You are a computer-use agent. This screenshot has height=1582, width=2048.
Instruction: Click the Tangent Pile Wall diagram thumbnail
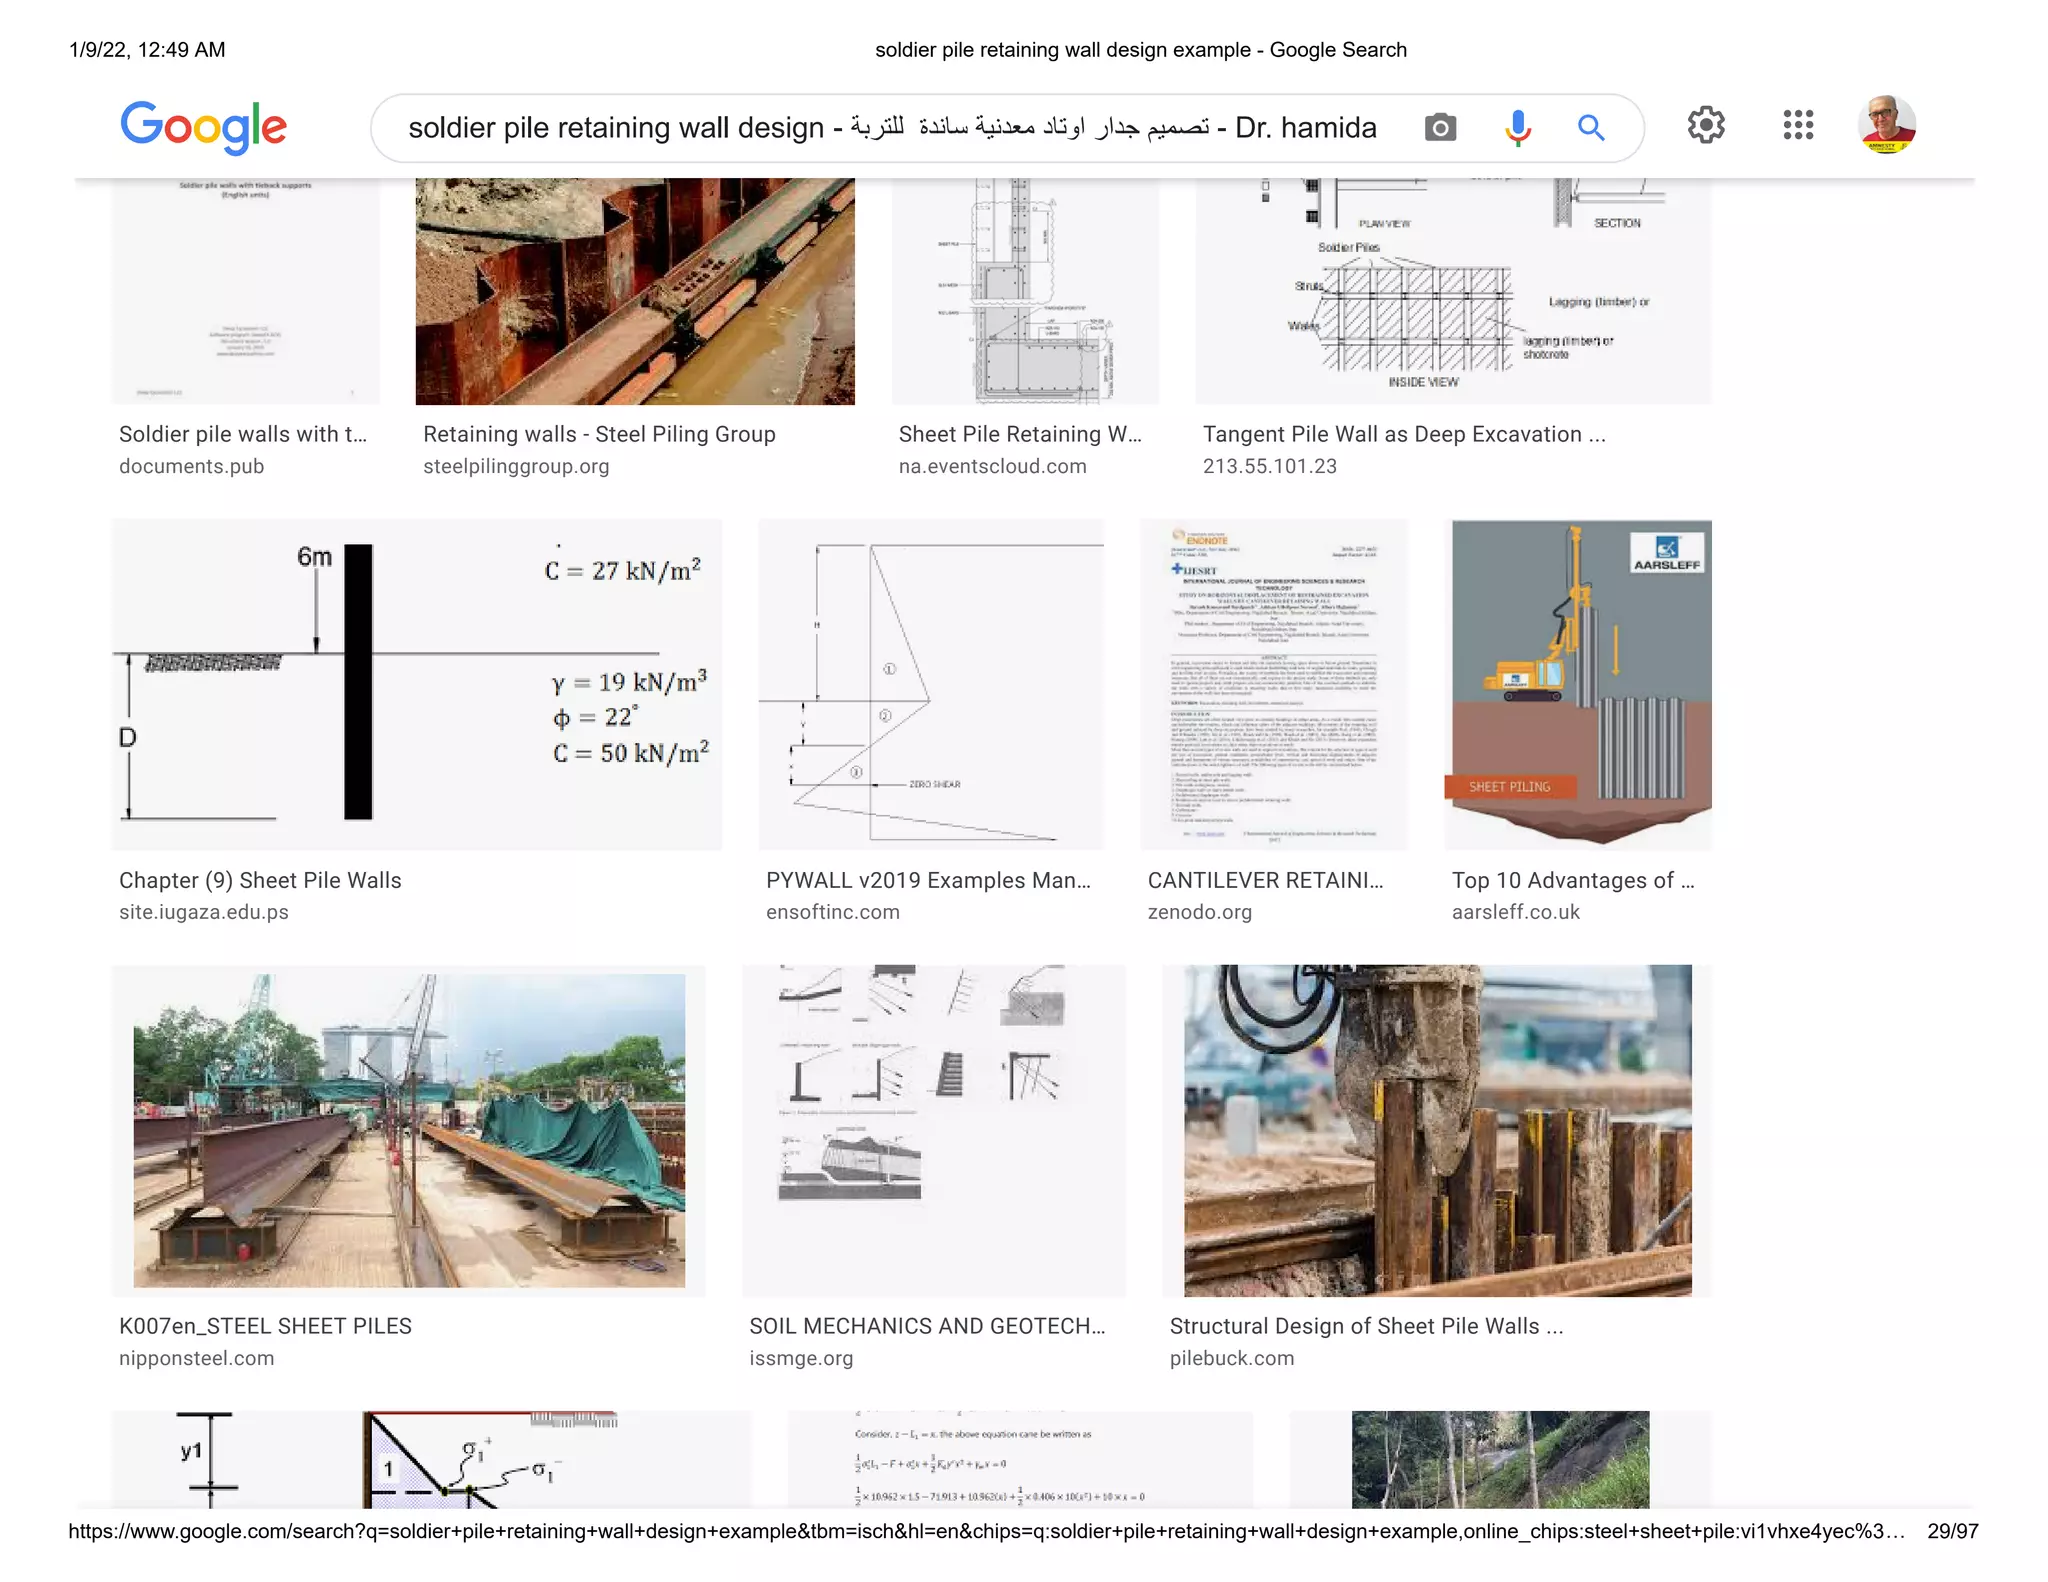(x=1452, y=291)
